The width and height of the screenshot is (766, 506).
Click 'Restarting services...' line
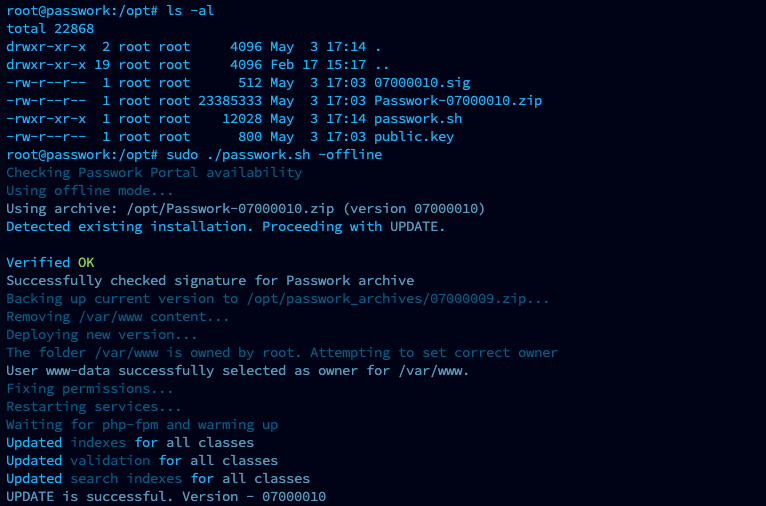[x=94, y=407]
